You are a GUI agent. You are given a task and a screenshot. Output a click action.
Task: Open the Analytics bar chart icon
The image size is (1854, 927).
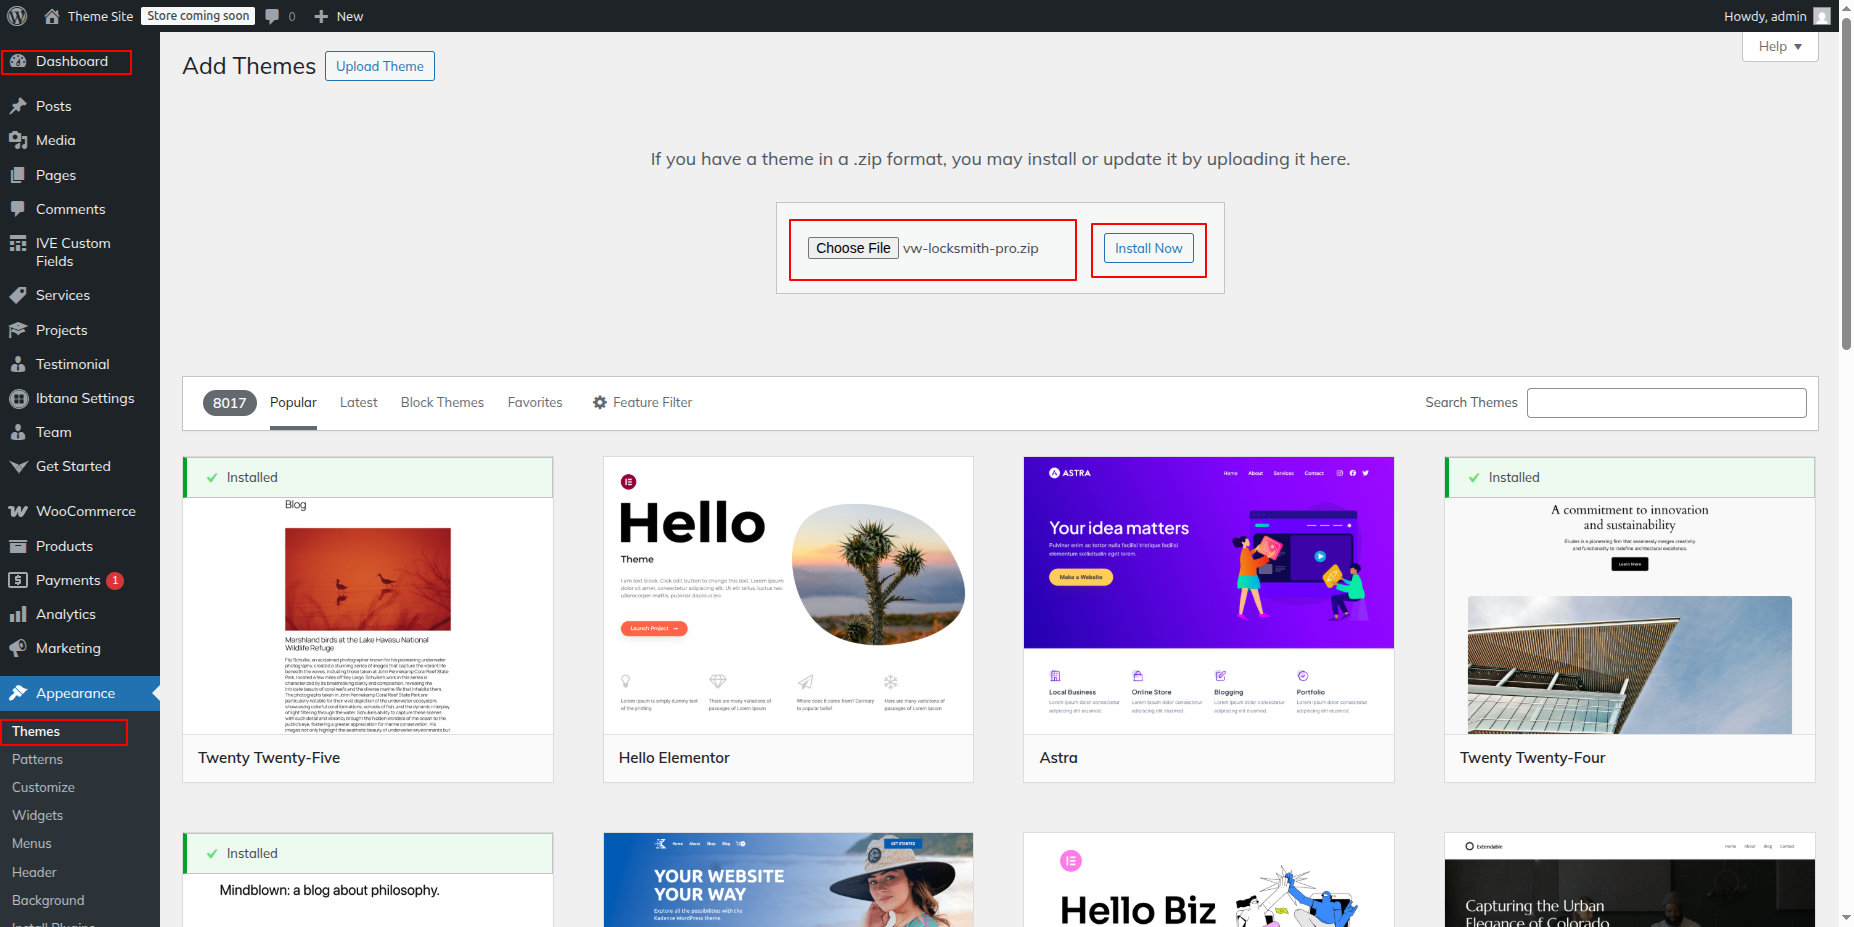(18, 614)
